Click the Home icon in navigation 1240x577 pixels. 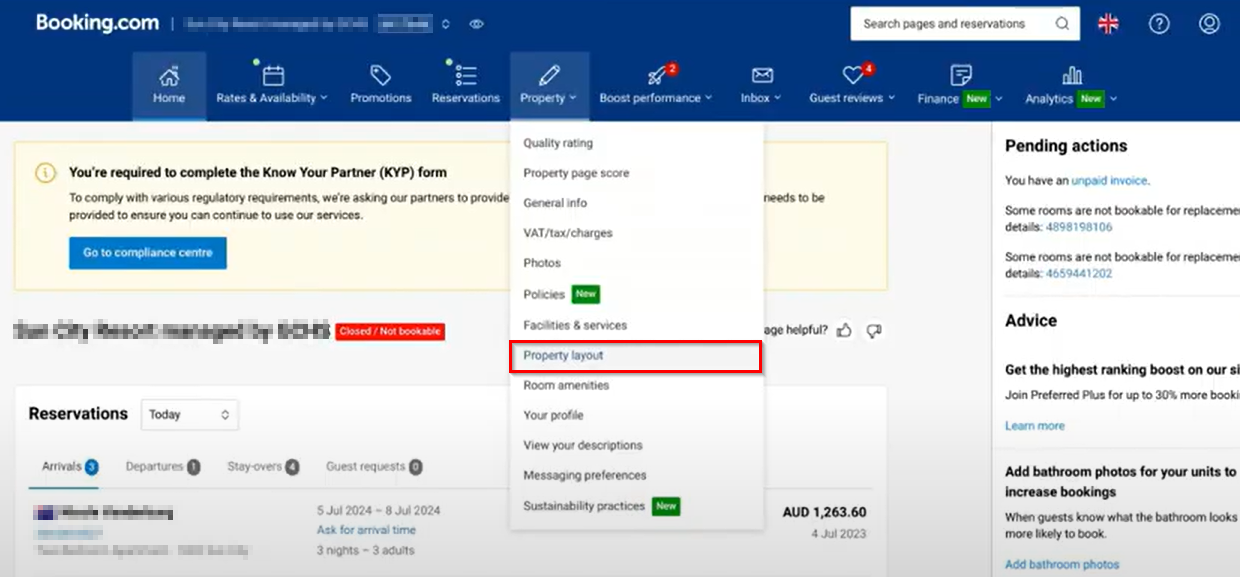pos(169,76)
